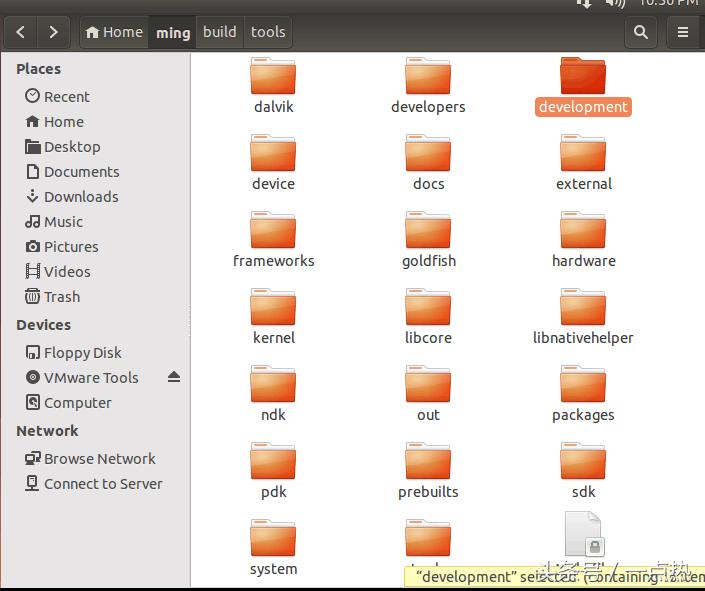
Task: Click Connect to Server
Action: (x=94, y=484)
